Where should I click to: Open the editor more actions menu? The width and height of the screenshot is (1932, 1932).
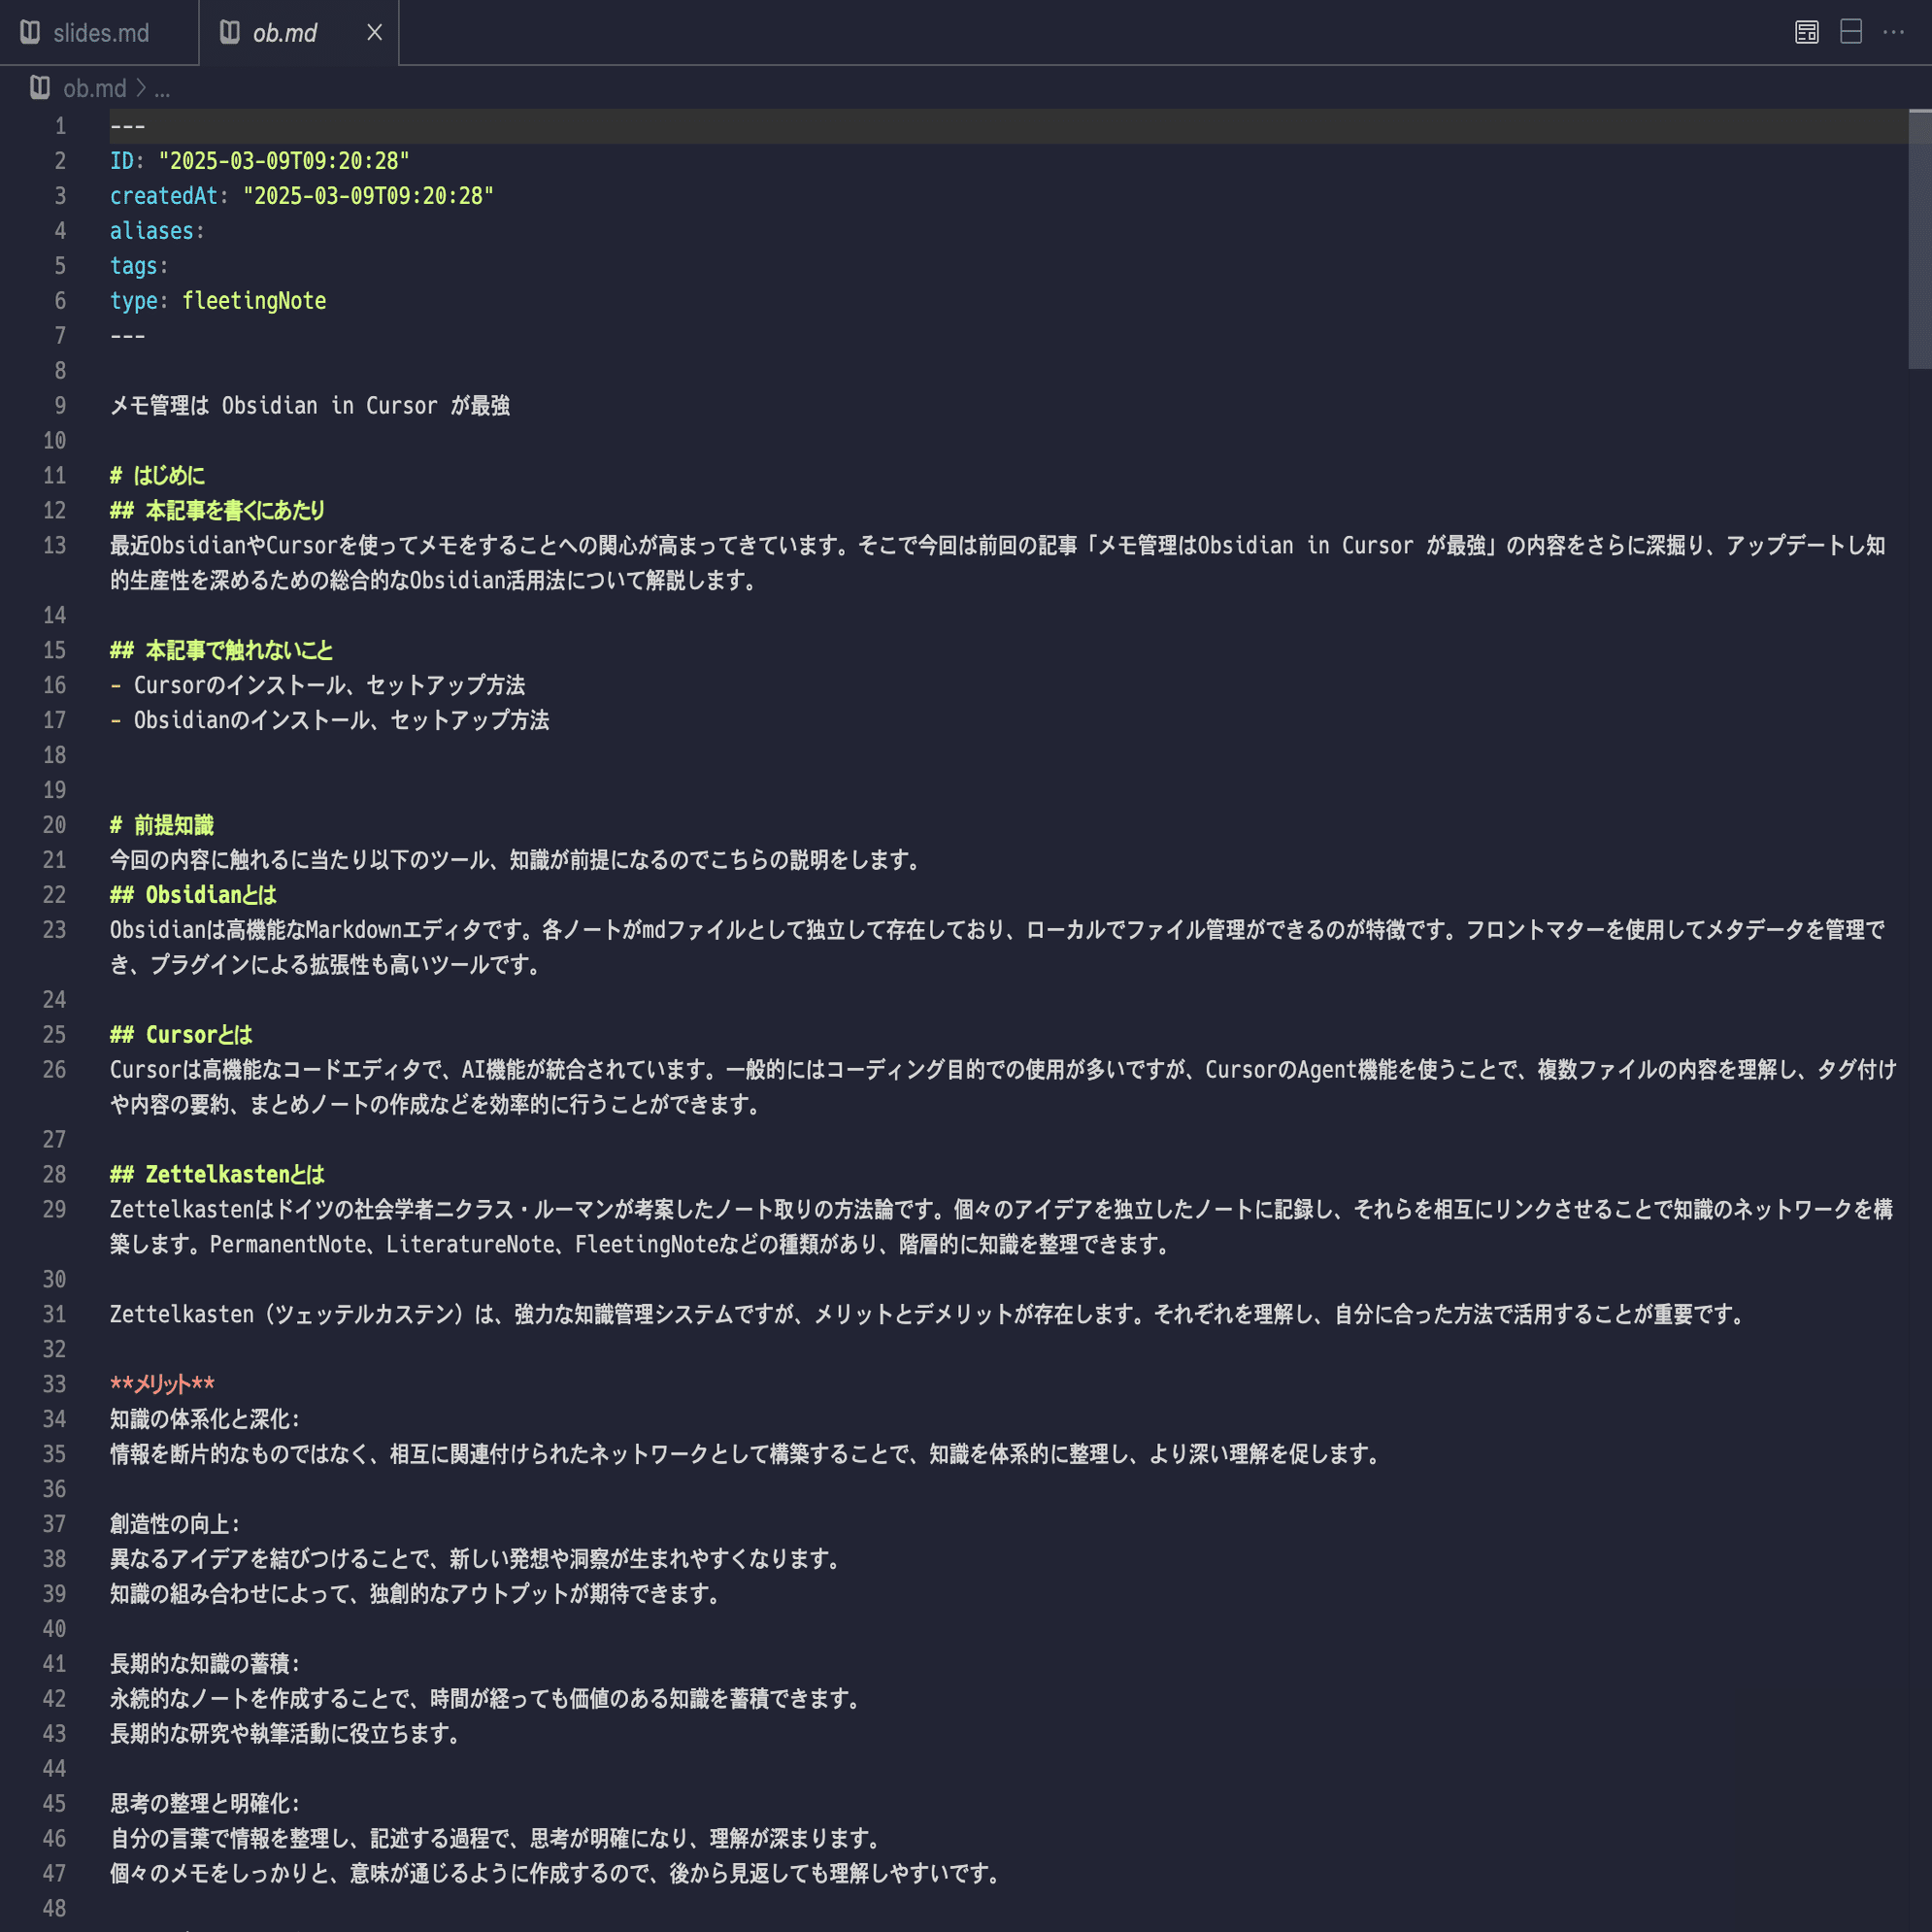click(1894, 32)
